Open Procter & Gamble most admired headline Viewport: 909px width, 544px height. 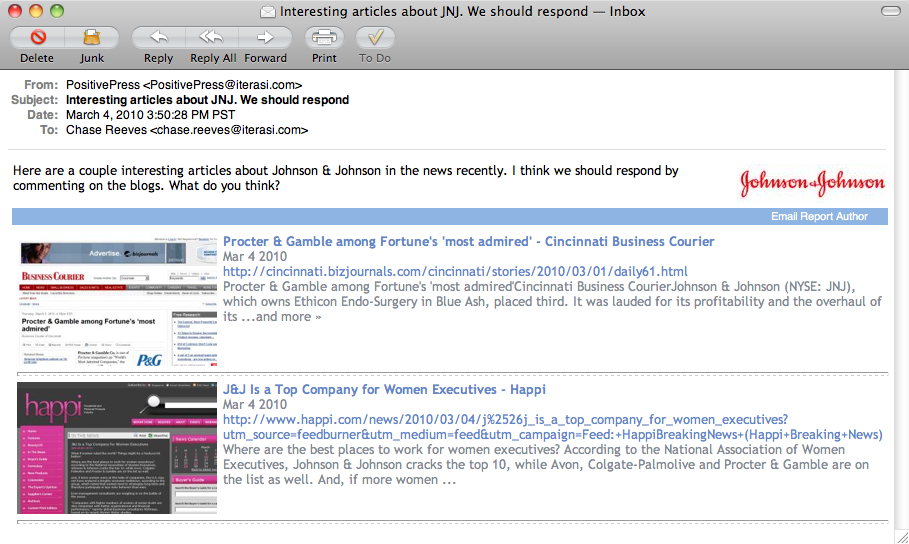coord(468,241)
